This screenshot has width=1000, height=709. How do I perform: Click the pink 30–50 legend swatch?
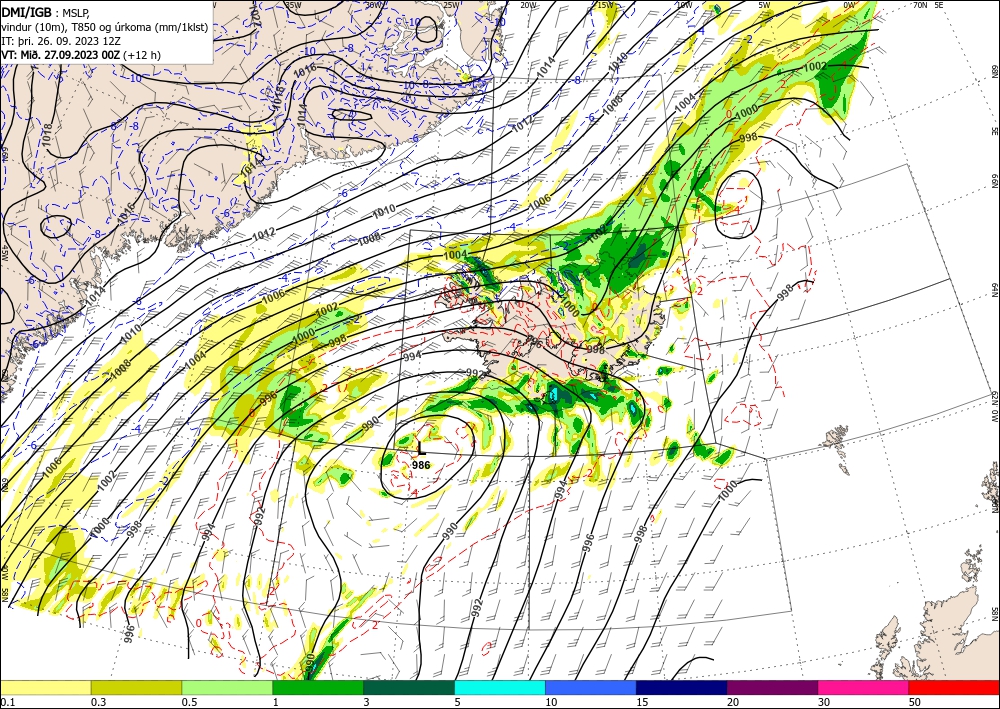(x=864, y=687)
